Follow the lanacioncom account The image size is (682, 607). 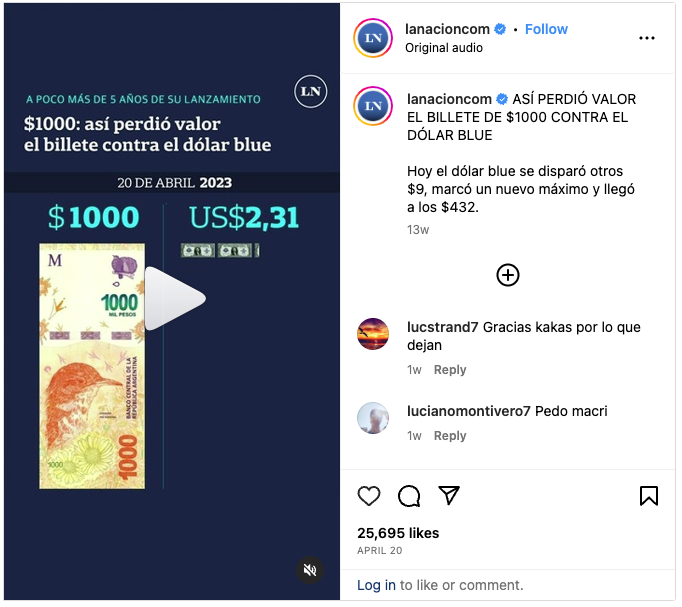coord(546,29)
